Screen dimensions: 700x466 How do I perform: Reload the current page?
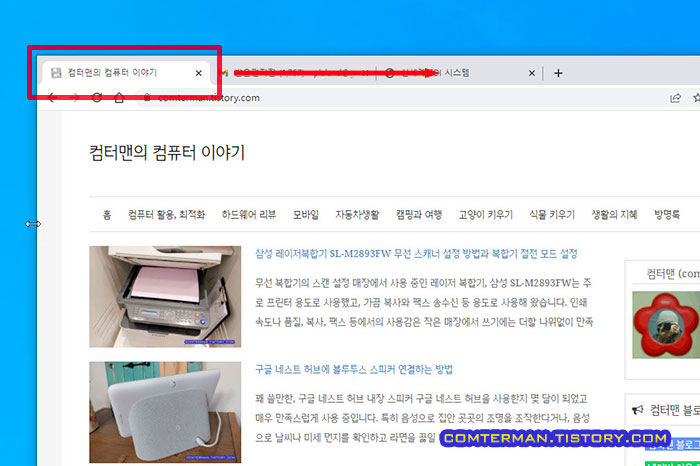point(97,98)
